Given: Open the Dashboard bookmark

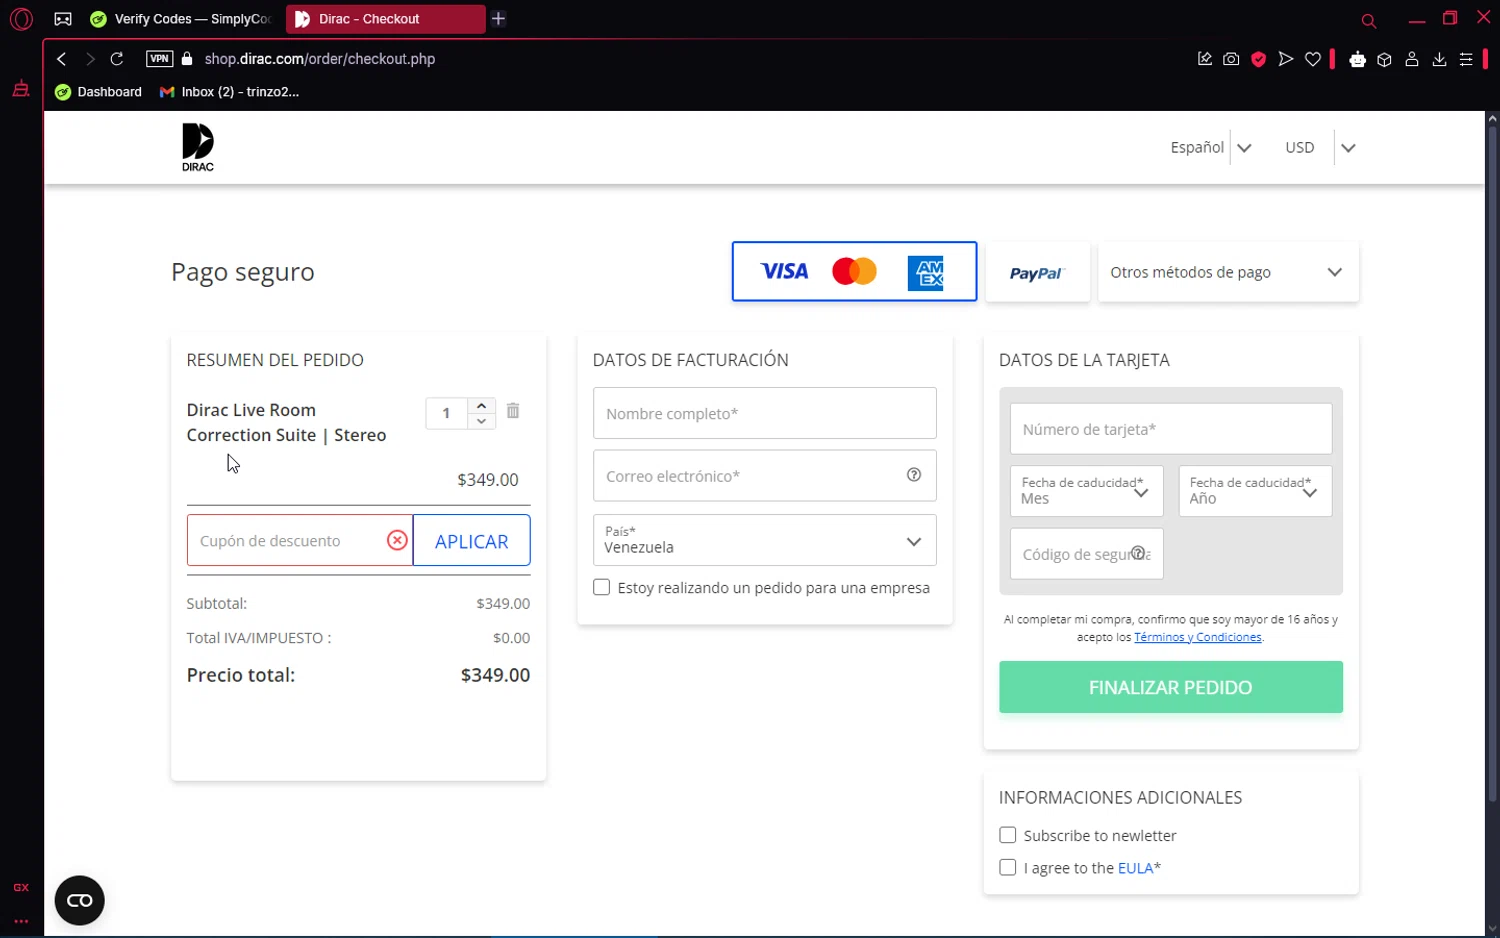Looking at the screenshot, I should click(x=98, y=92).
